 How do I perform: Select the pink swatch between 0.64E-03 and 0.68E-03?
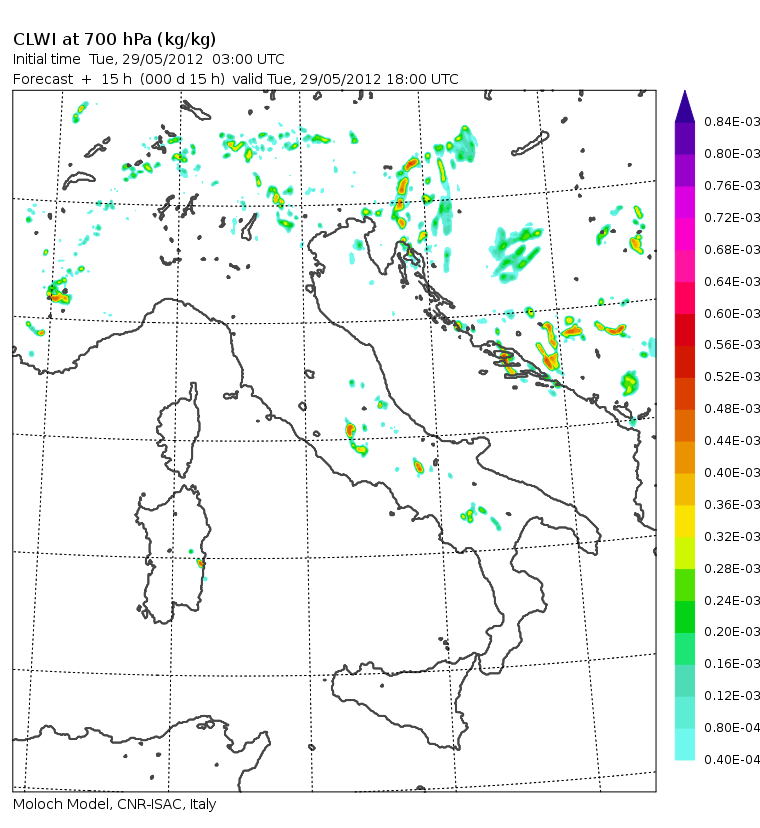685,266
